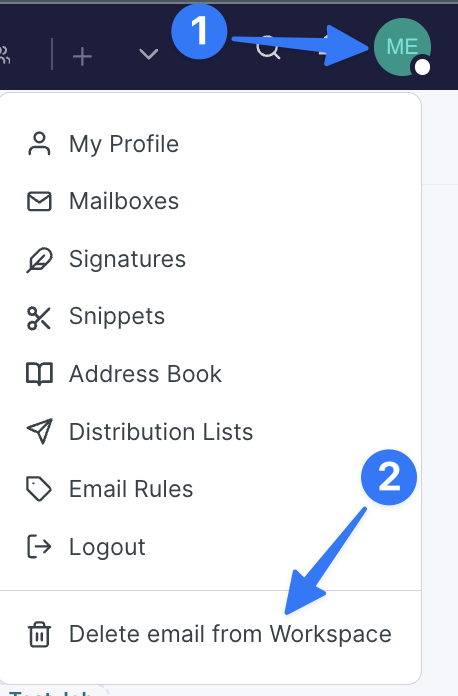Click the scissors icon for Snippets
458x696 pixels.
39,318
